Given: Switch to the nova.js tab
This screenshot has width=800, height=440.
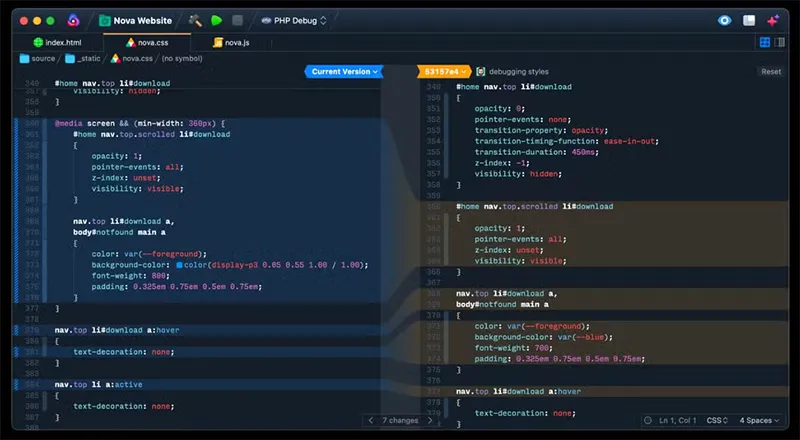Looking at the screenshot, I should coord(236,43).
